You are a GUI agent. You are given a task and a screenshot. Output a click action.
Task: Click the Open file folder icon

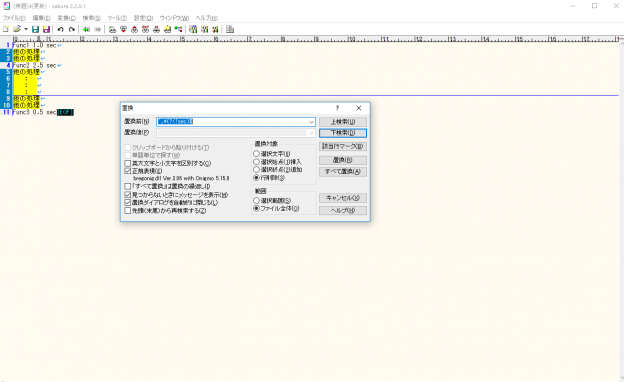[x=17, y=29]
